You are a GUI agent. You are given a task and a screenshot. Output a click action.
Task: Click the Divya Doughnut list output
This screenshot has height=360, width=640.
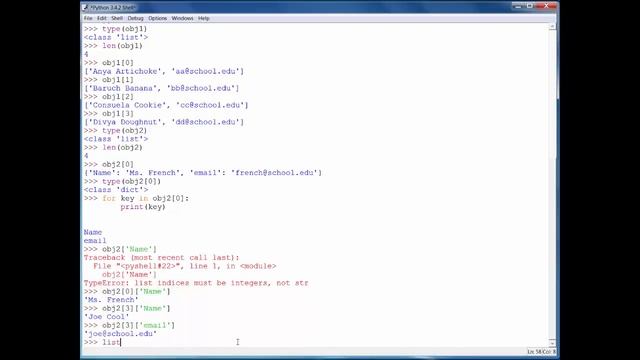[x=164, y=122]
